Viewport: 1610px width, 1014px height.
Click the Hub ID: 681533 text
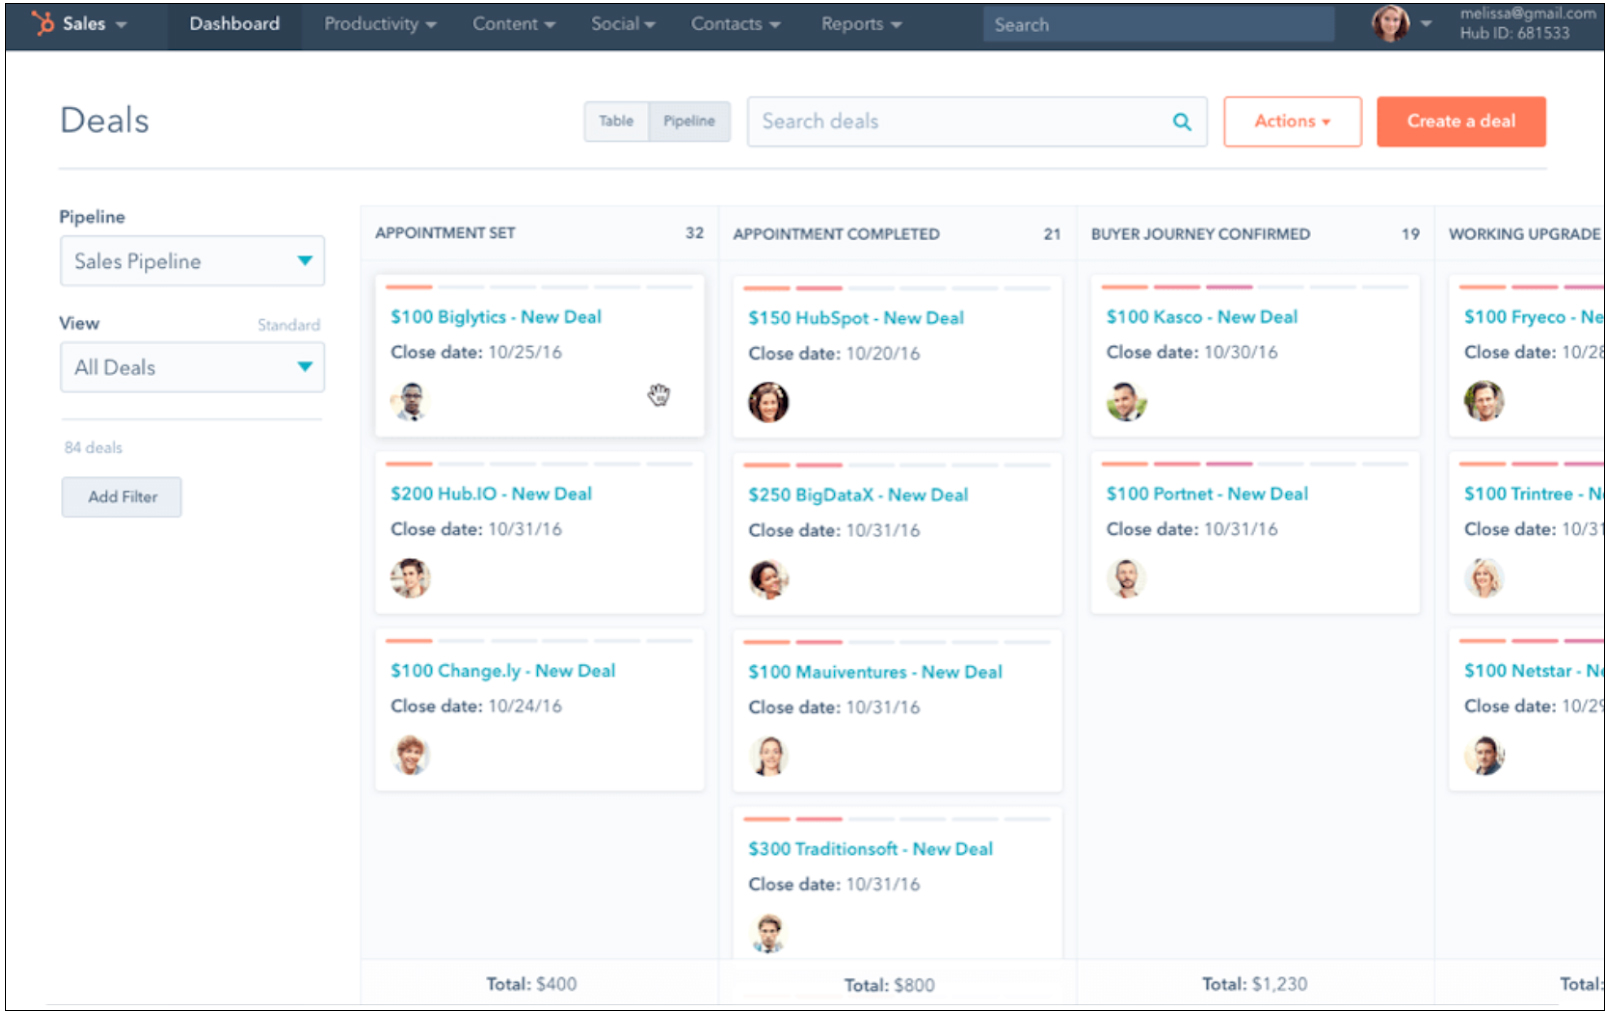1515,33
